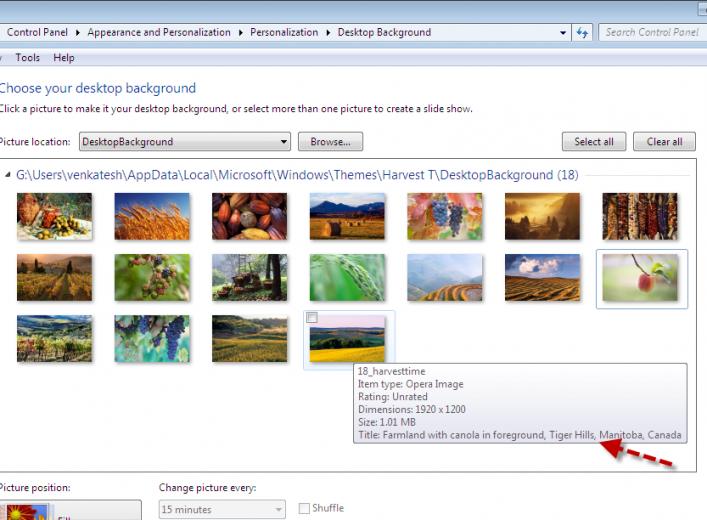The width and height of the screenshot is (707, 520).
Task: Pick the terraced rice fields wallpaper
Action: tap(445, 277)
